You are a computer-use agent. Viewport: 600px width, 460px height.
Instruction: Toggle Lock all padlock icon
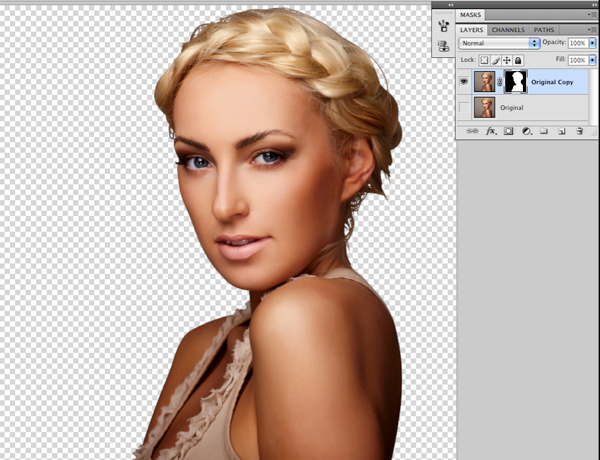pyautogui.click(x=518, y=60)
